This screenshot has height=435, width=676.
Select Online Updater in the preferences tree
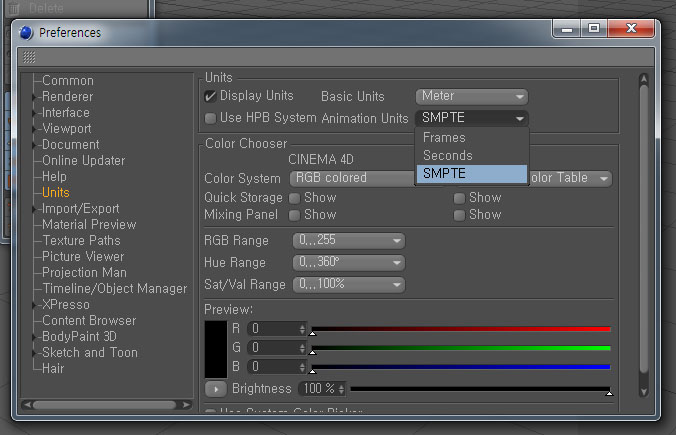tap(84, 161)
